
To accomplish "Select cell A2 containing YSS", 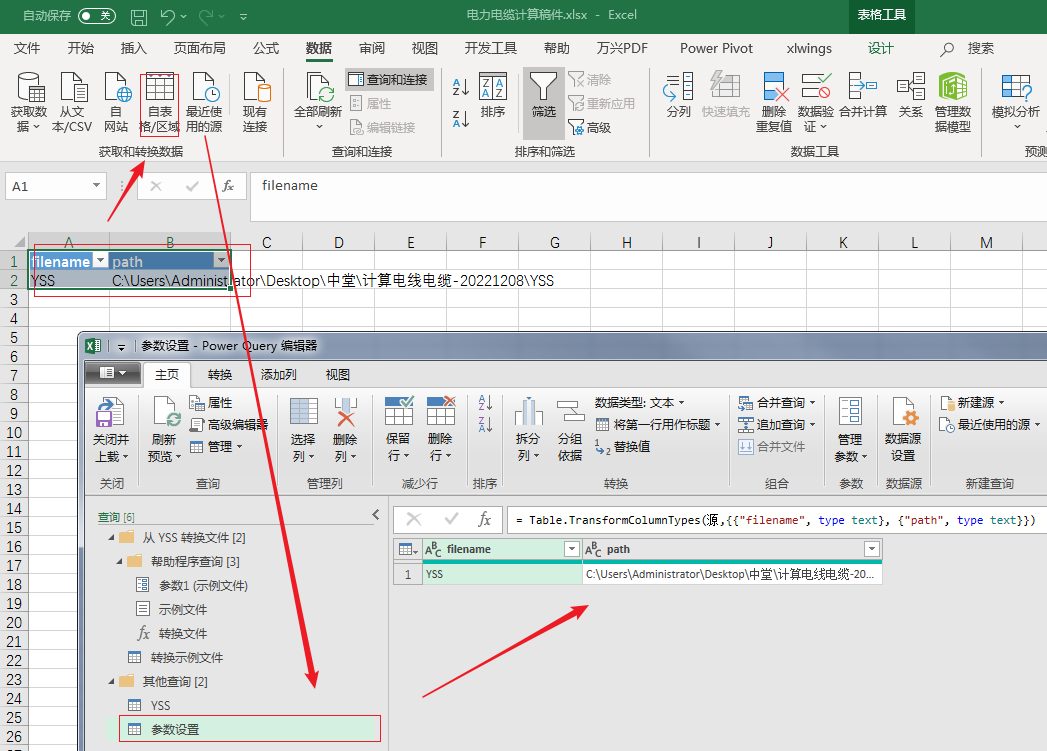I will [68, 280].
